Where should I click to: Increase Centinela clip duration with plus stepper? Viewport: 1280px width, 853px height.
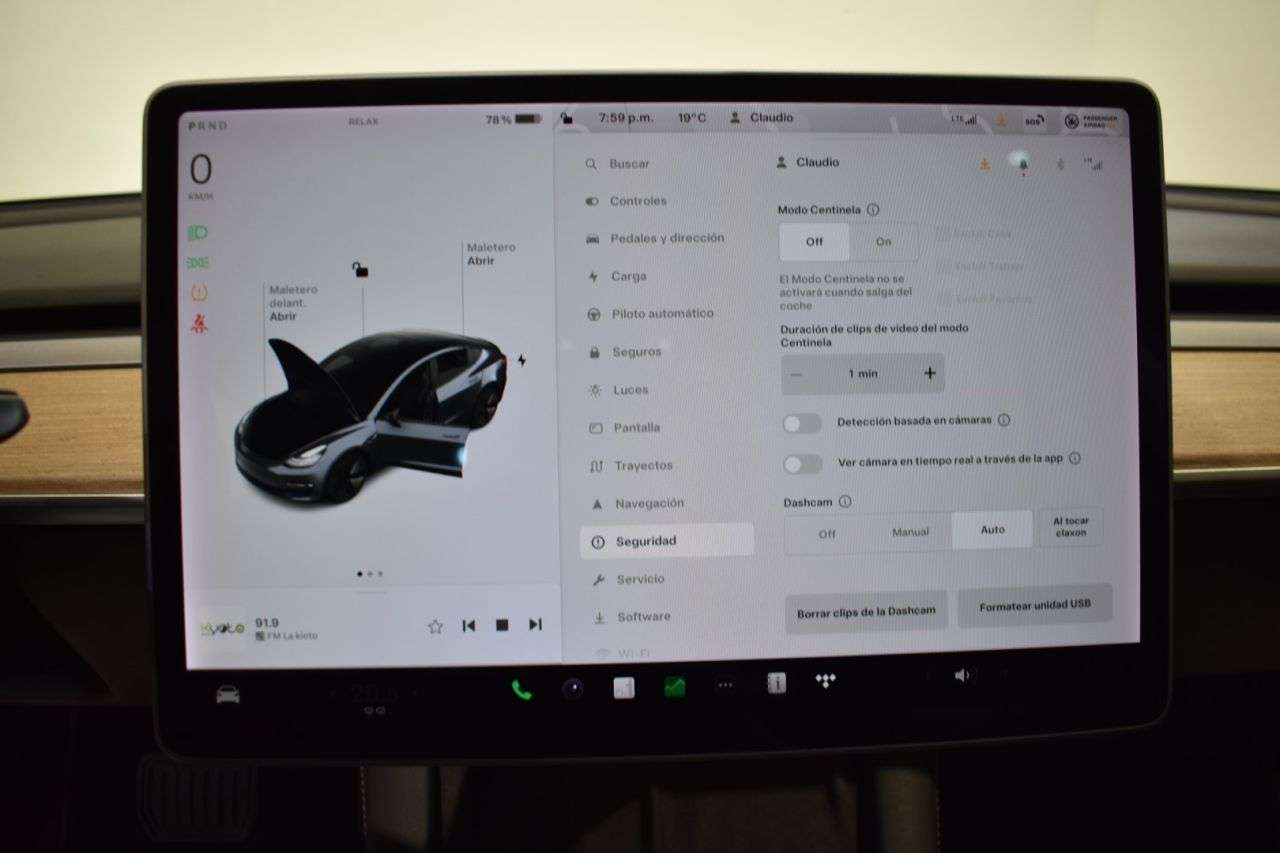(x=928, y=372)
